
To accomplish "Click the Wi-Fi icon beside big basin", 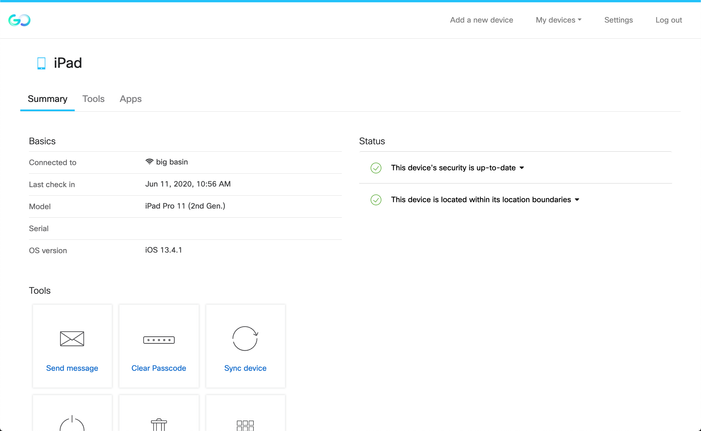I will coord(149,162).
